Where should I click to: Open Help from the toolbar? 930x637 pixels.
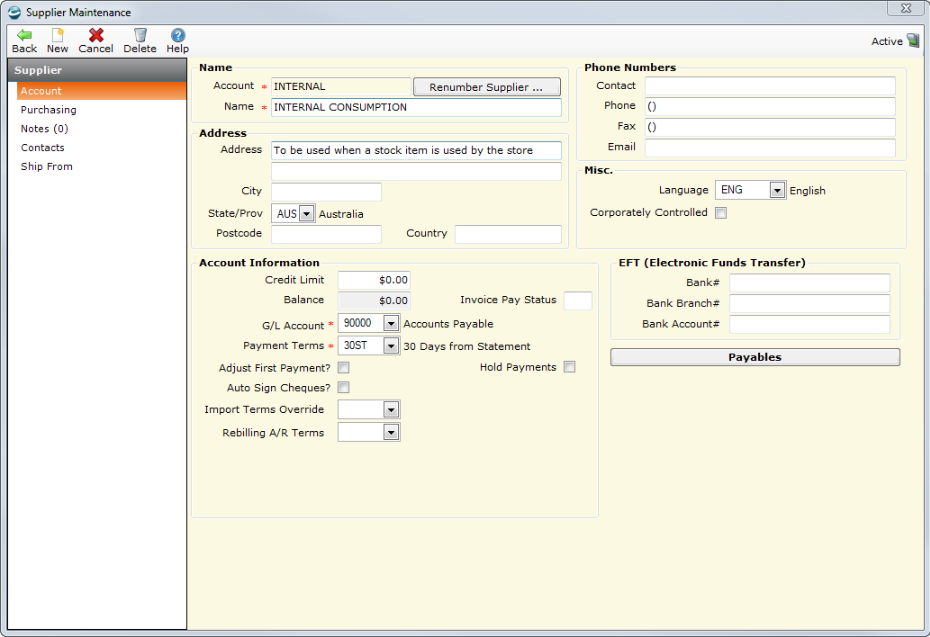pos(178,35)
